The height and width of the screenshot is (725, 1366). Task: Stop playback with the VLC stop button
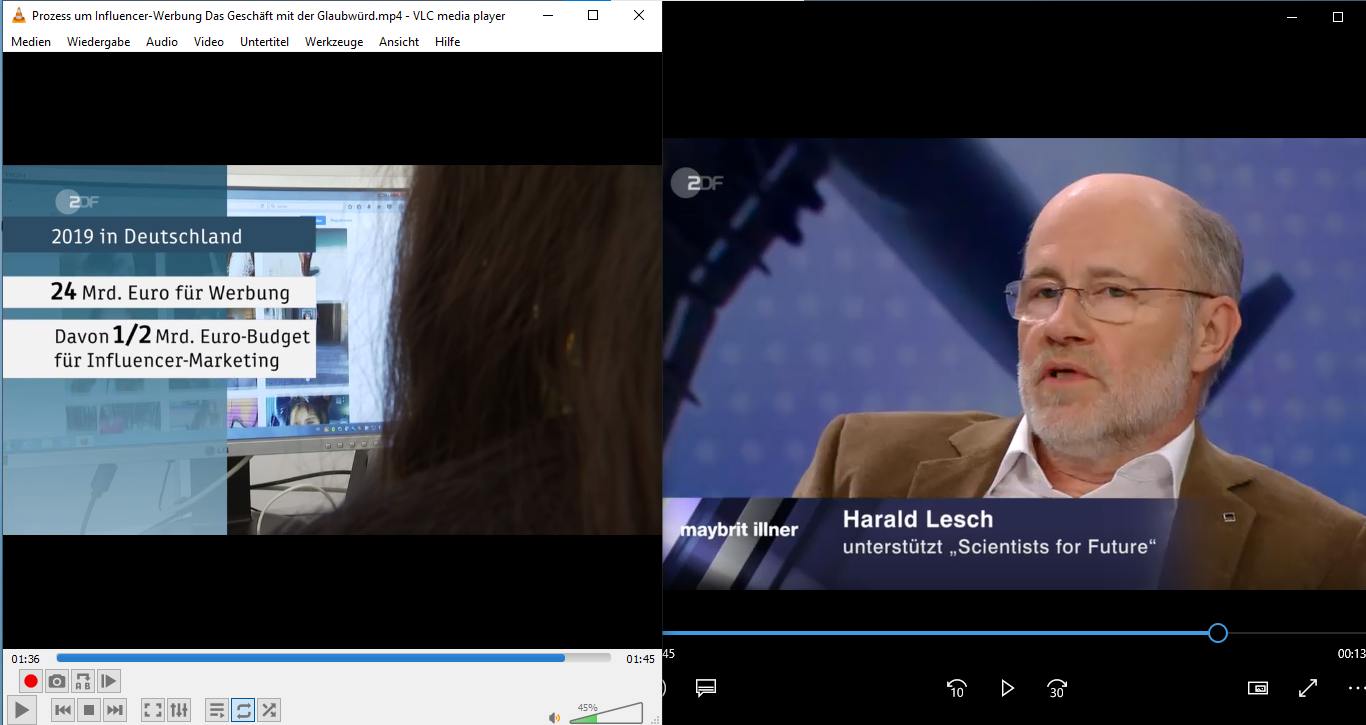coord(89,710)
